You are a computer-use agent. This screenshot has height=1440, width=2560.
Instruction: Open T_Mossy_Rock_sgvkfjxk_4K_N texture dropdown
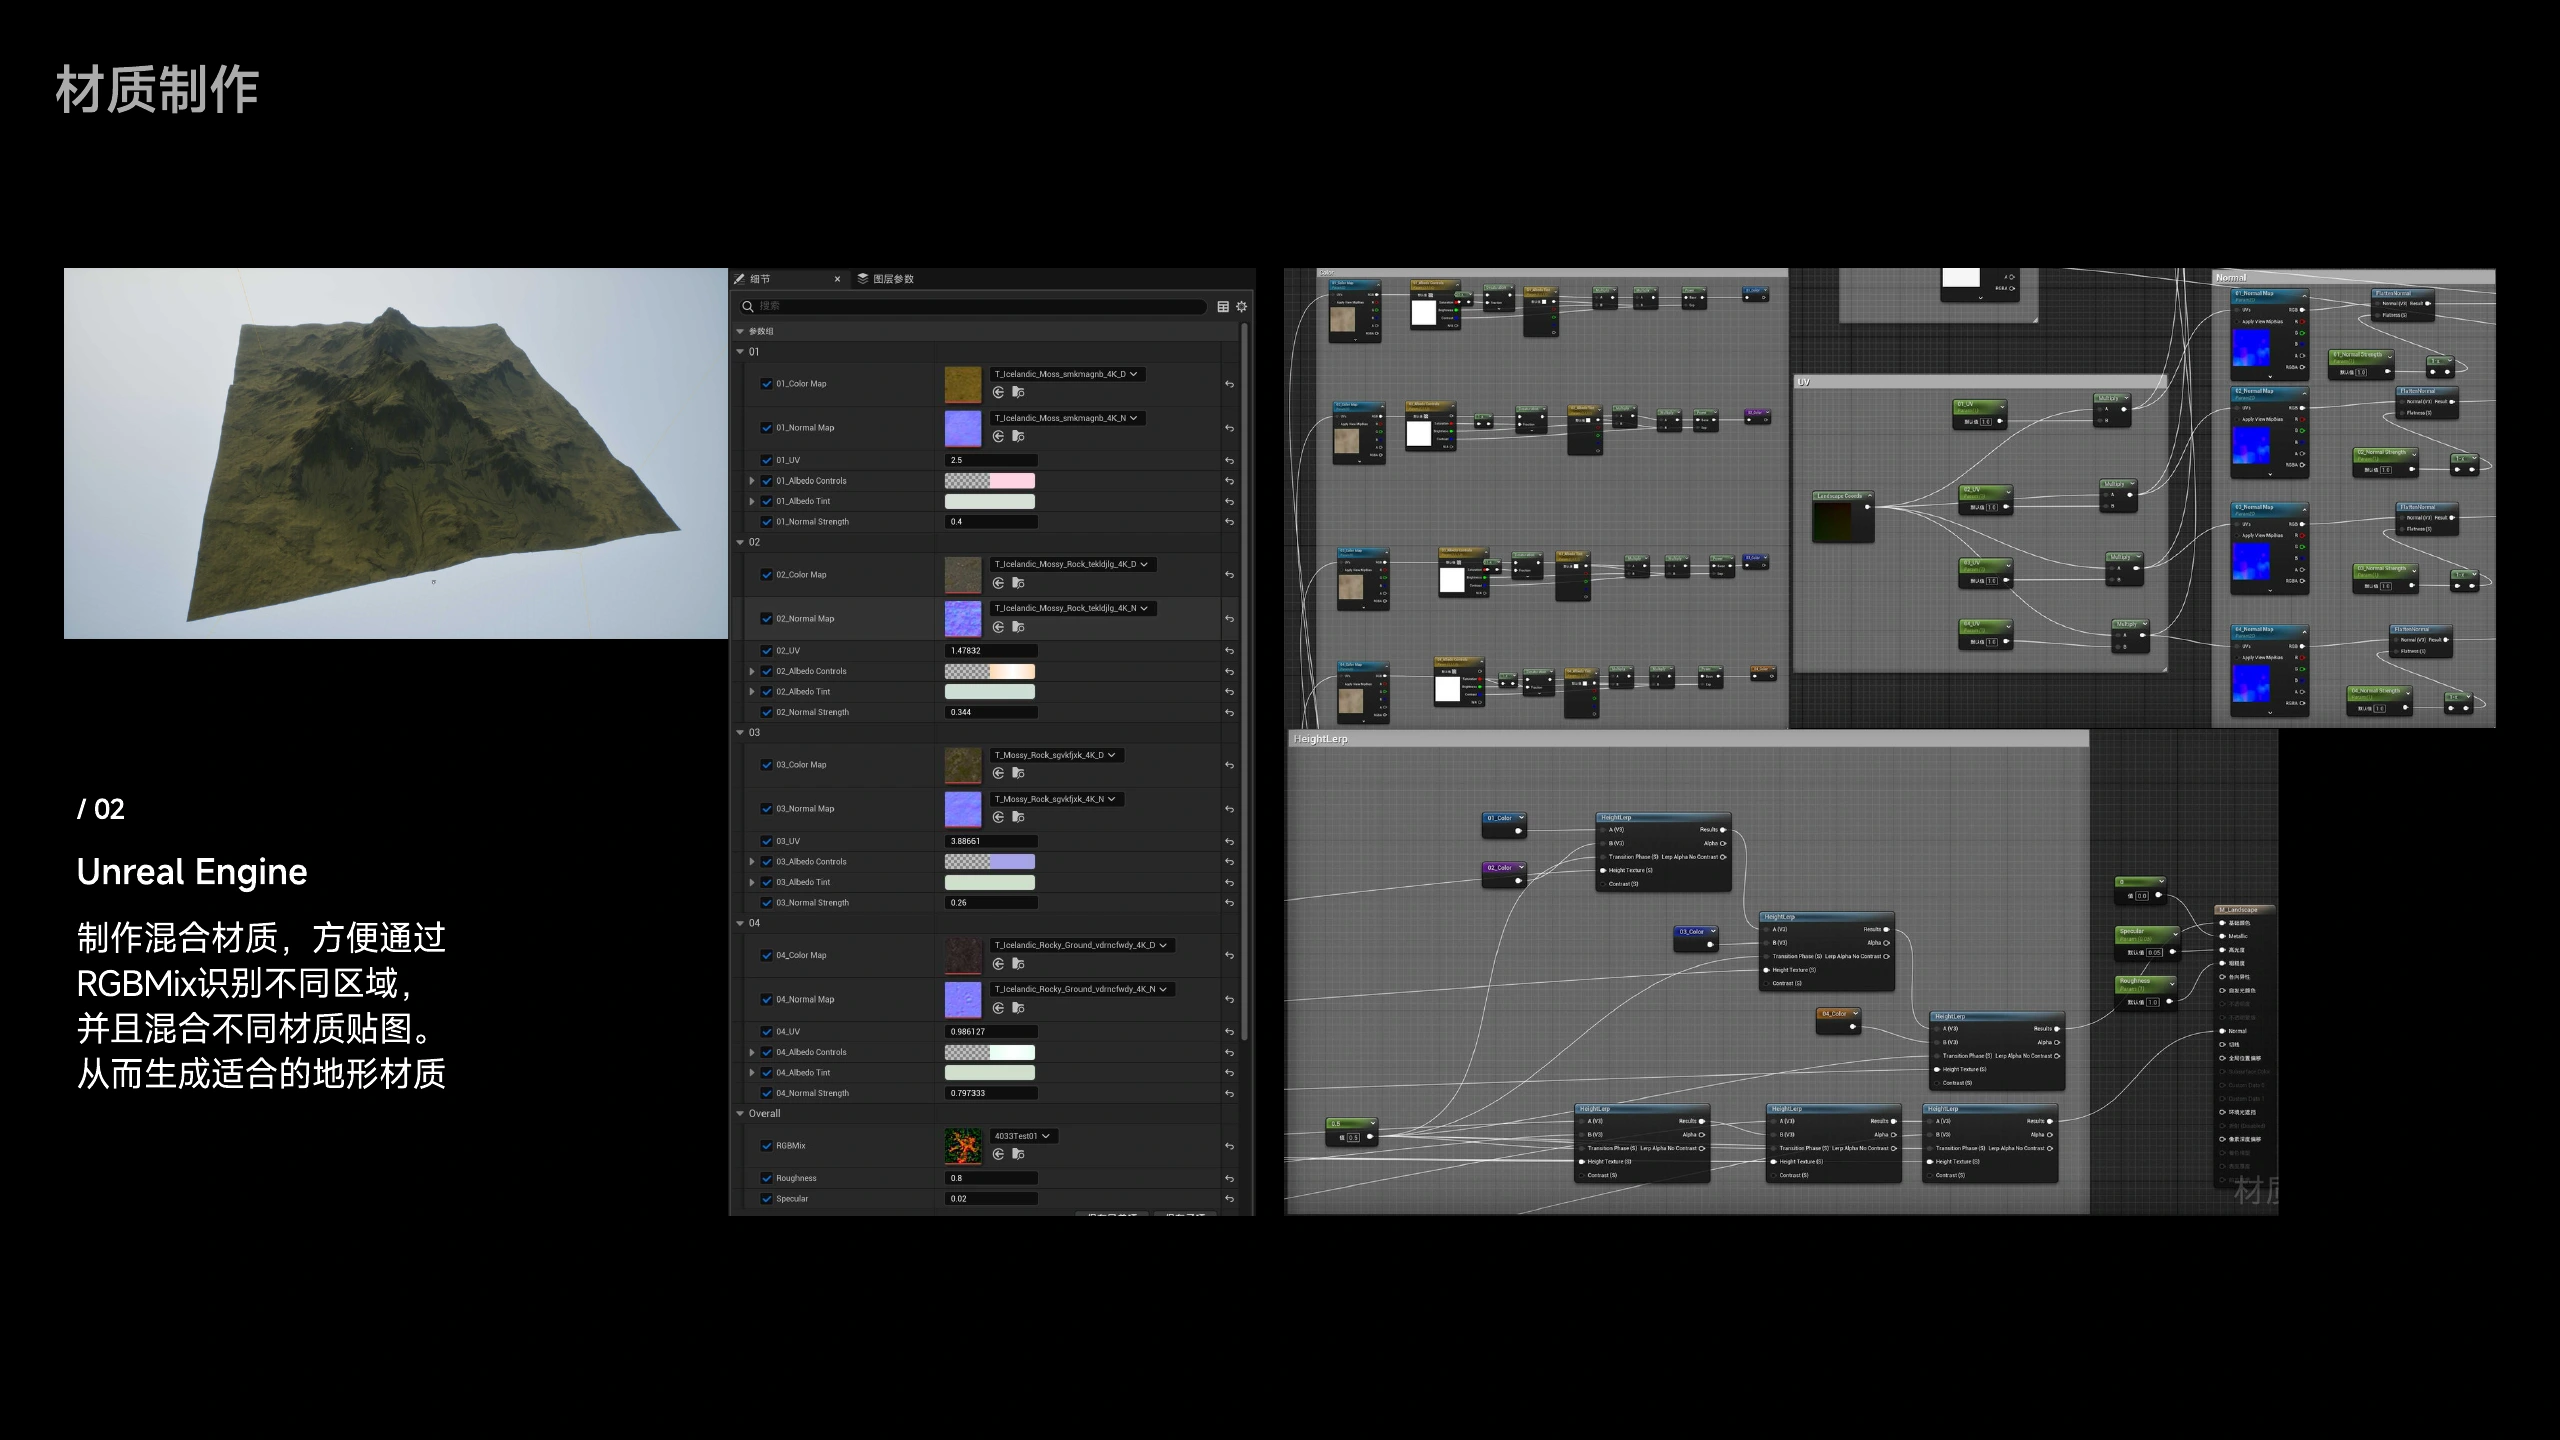(1057, 799)
